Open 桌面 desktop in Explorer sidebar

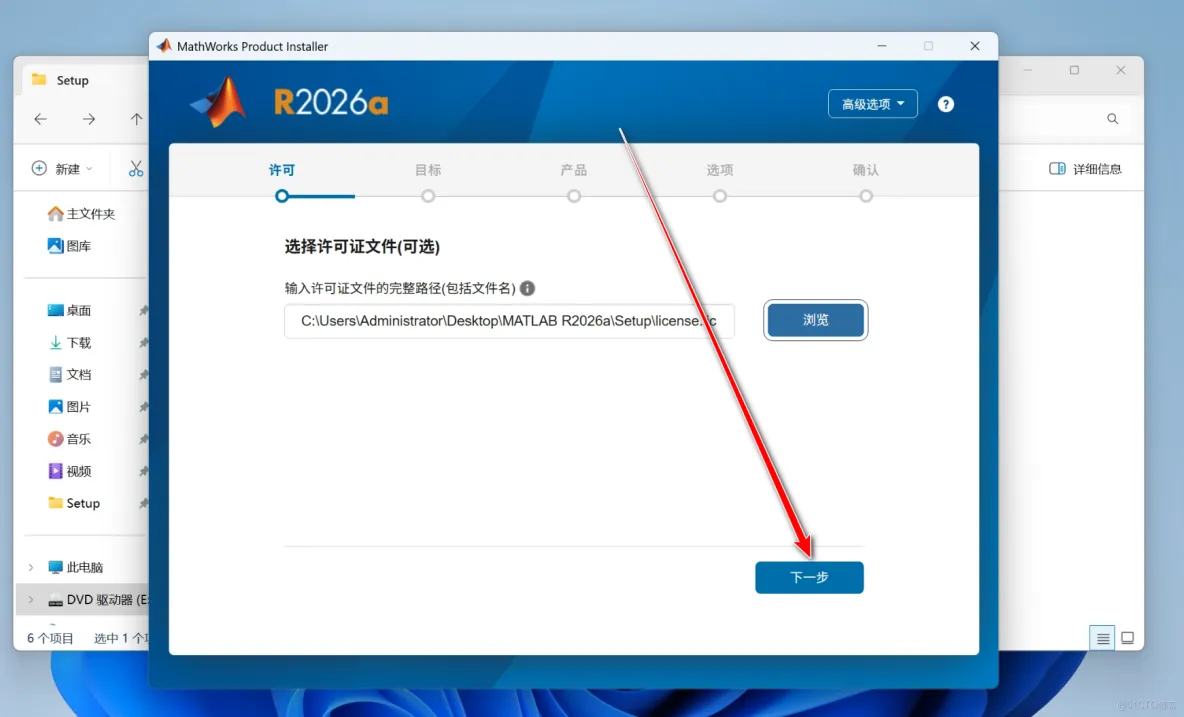[69, 310]
